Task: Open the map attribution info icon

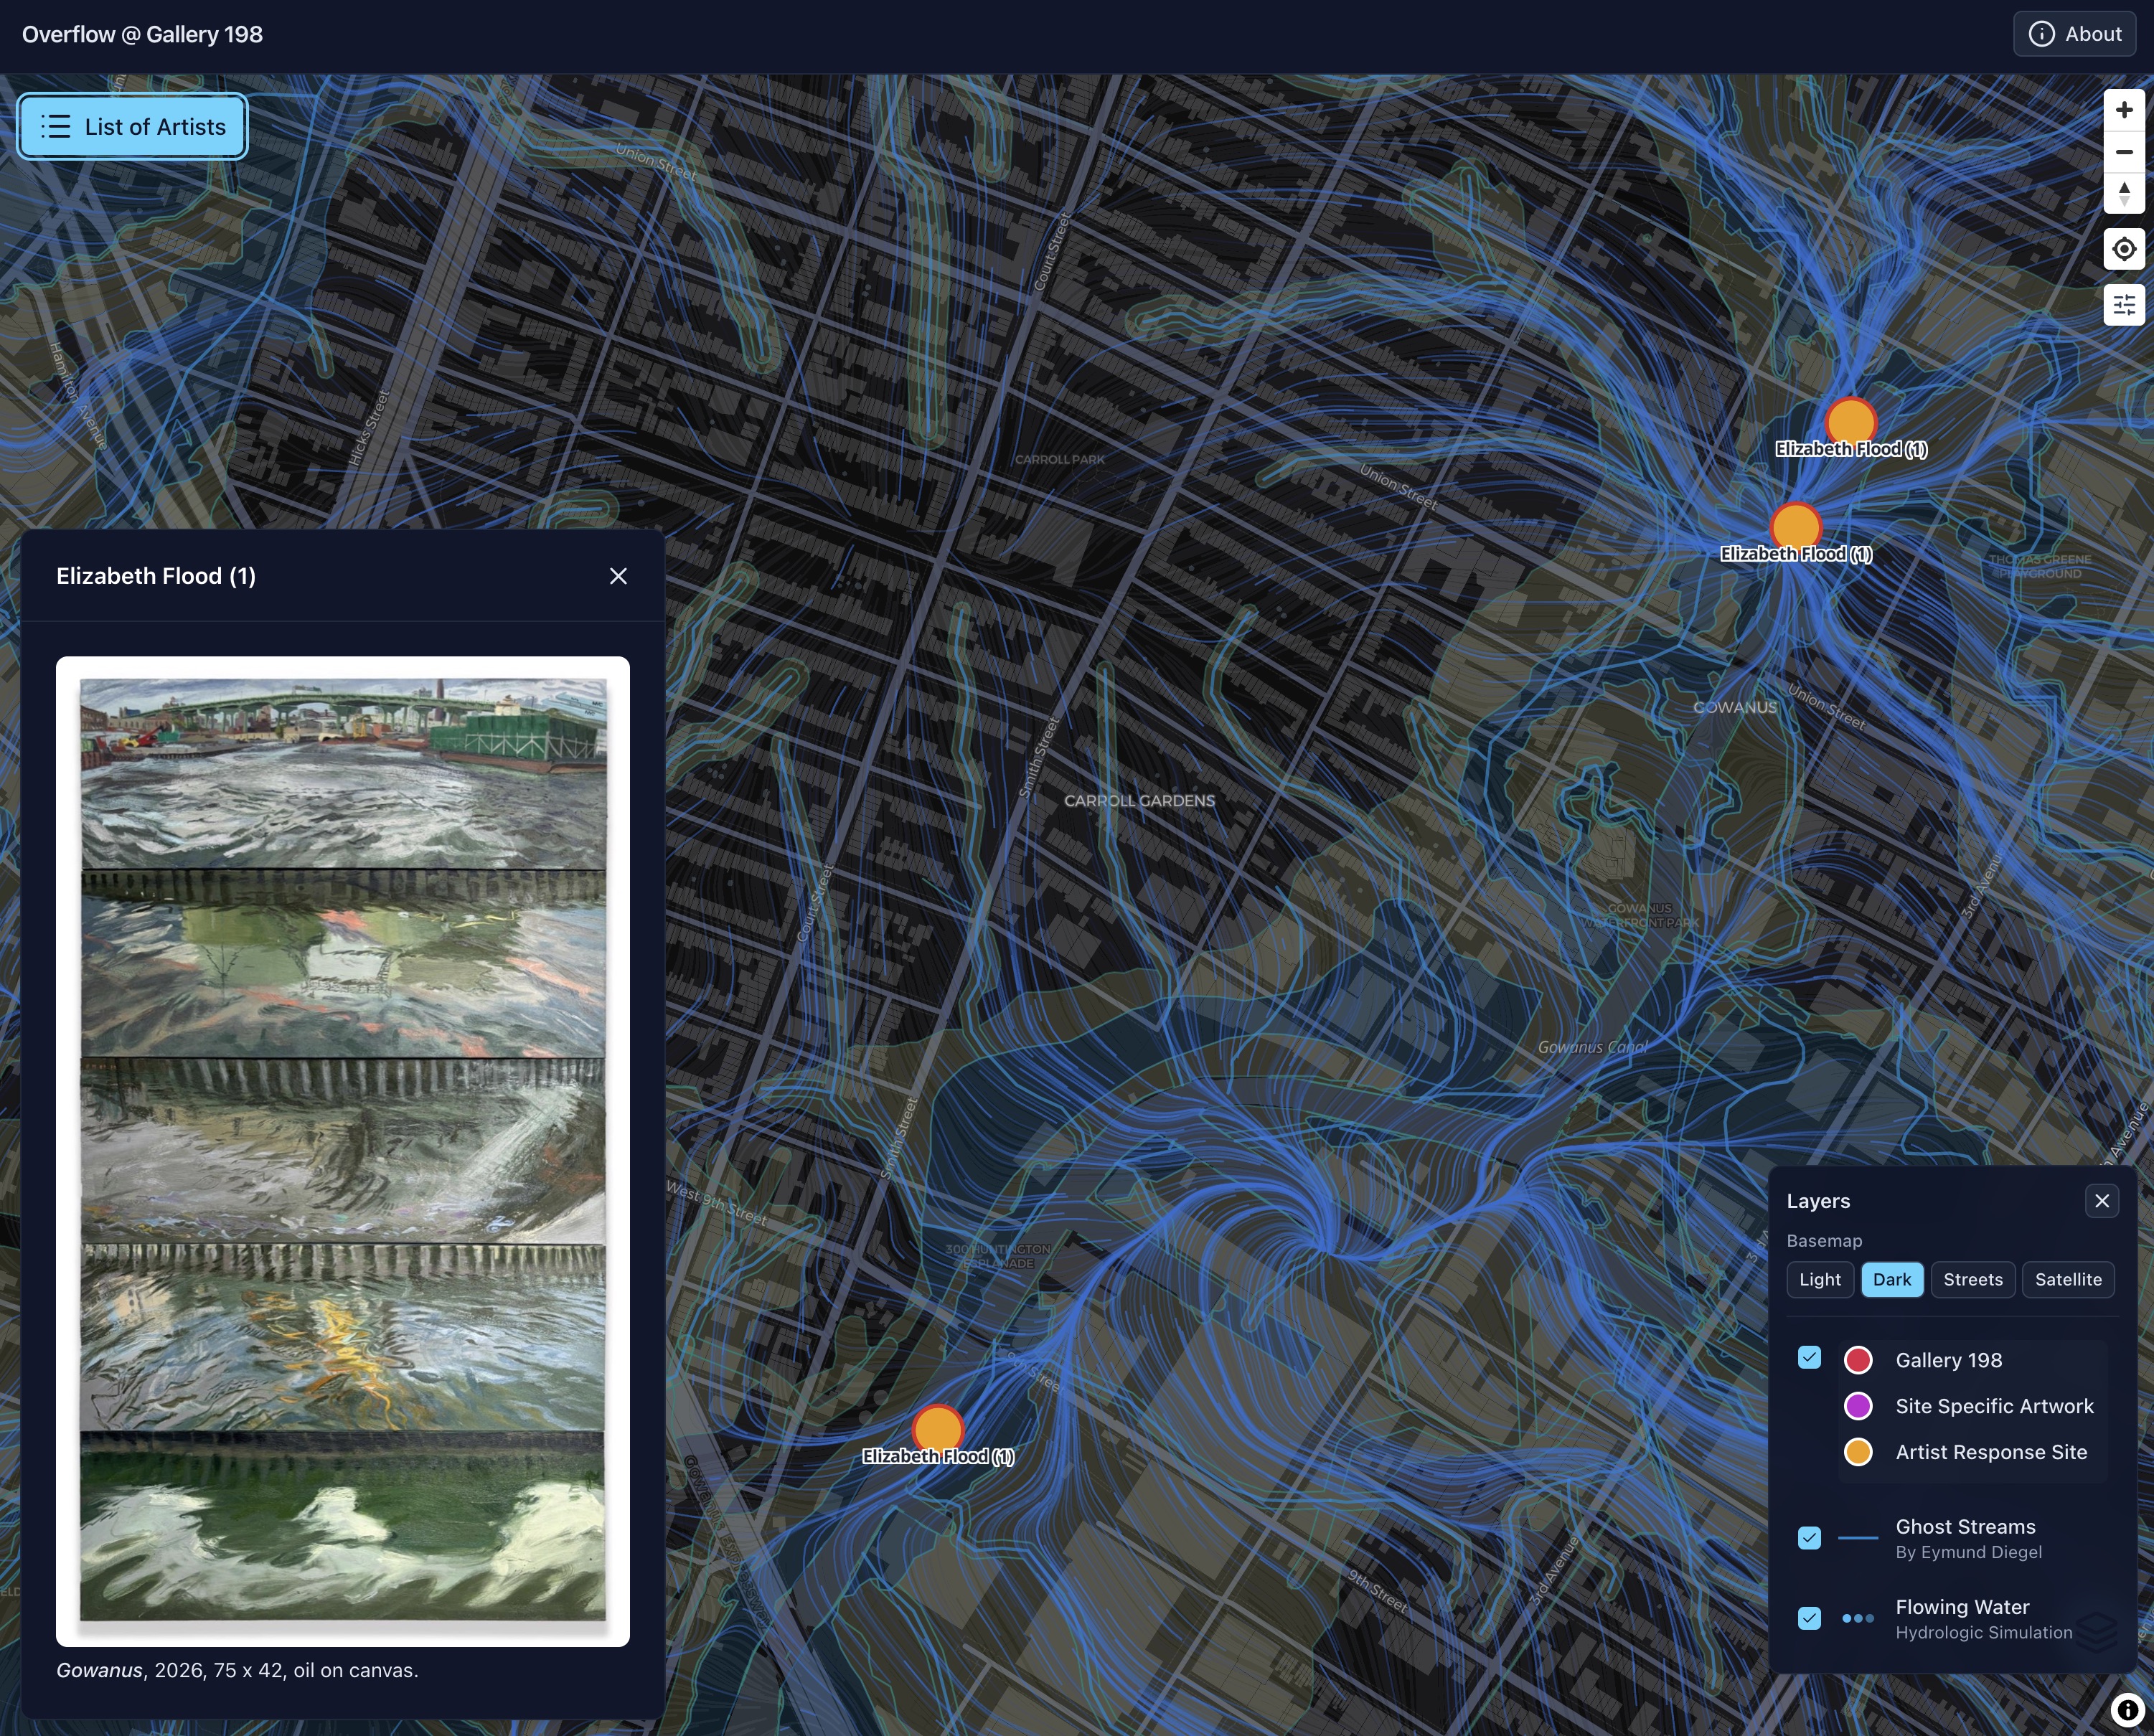Action: [x=2128, y=1710]
